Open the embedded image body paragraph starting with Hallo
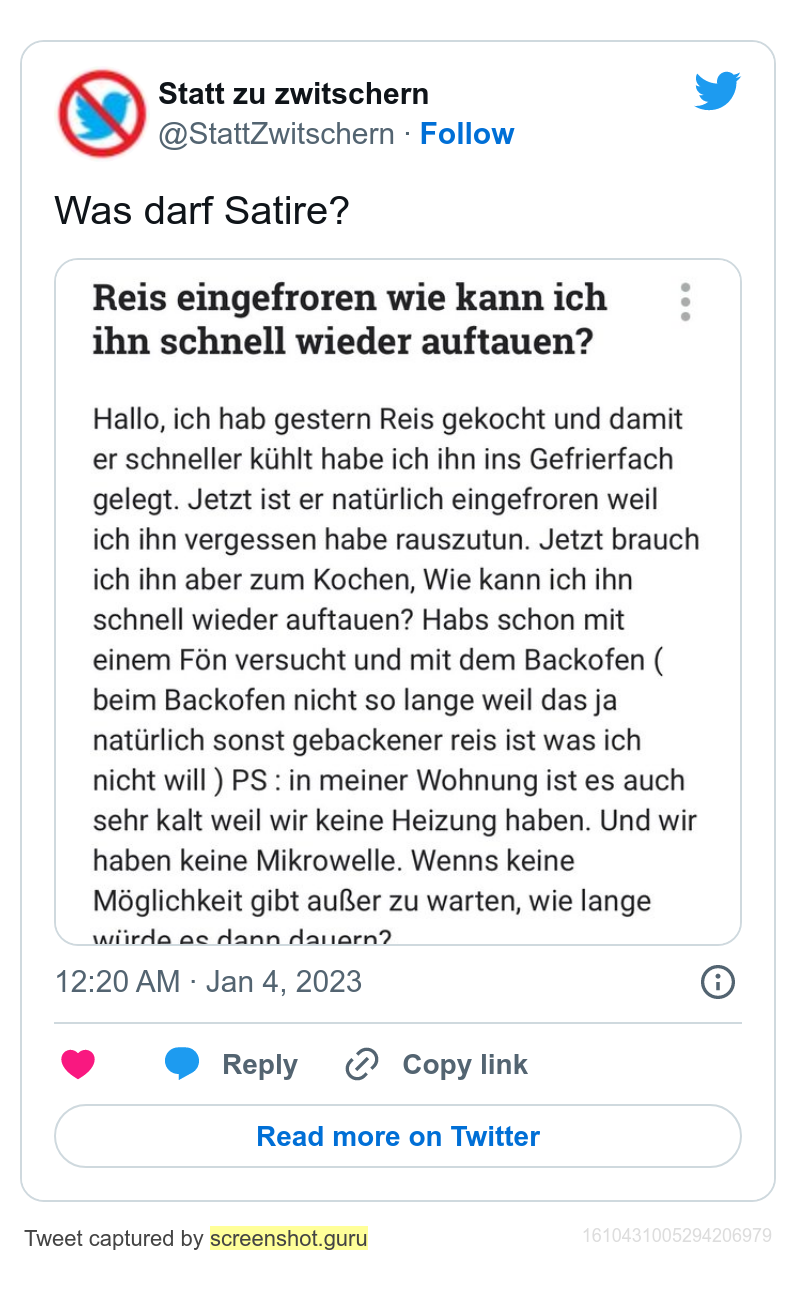Viewport: 796px width, 1294px height. coord(396,660)
